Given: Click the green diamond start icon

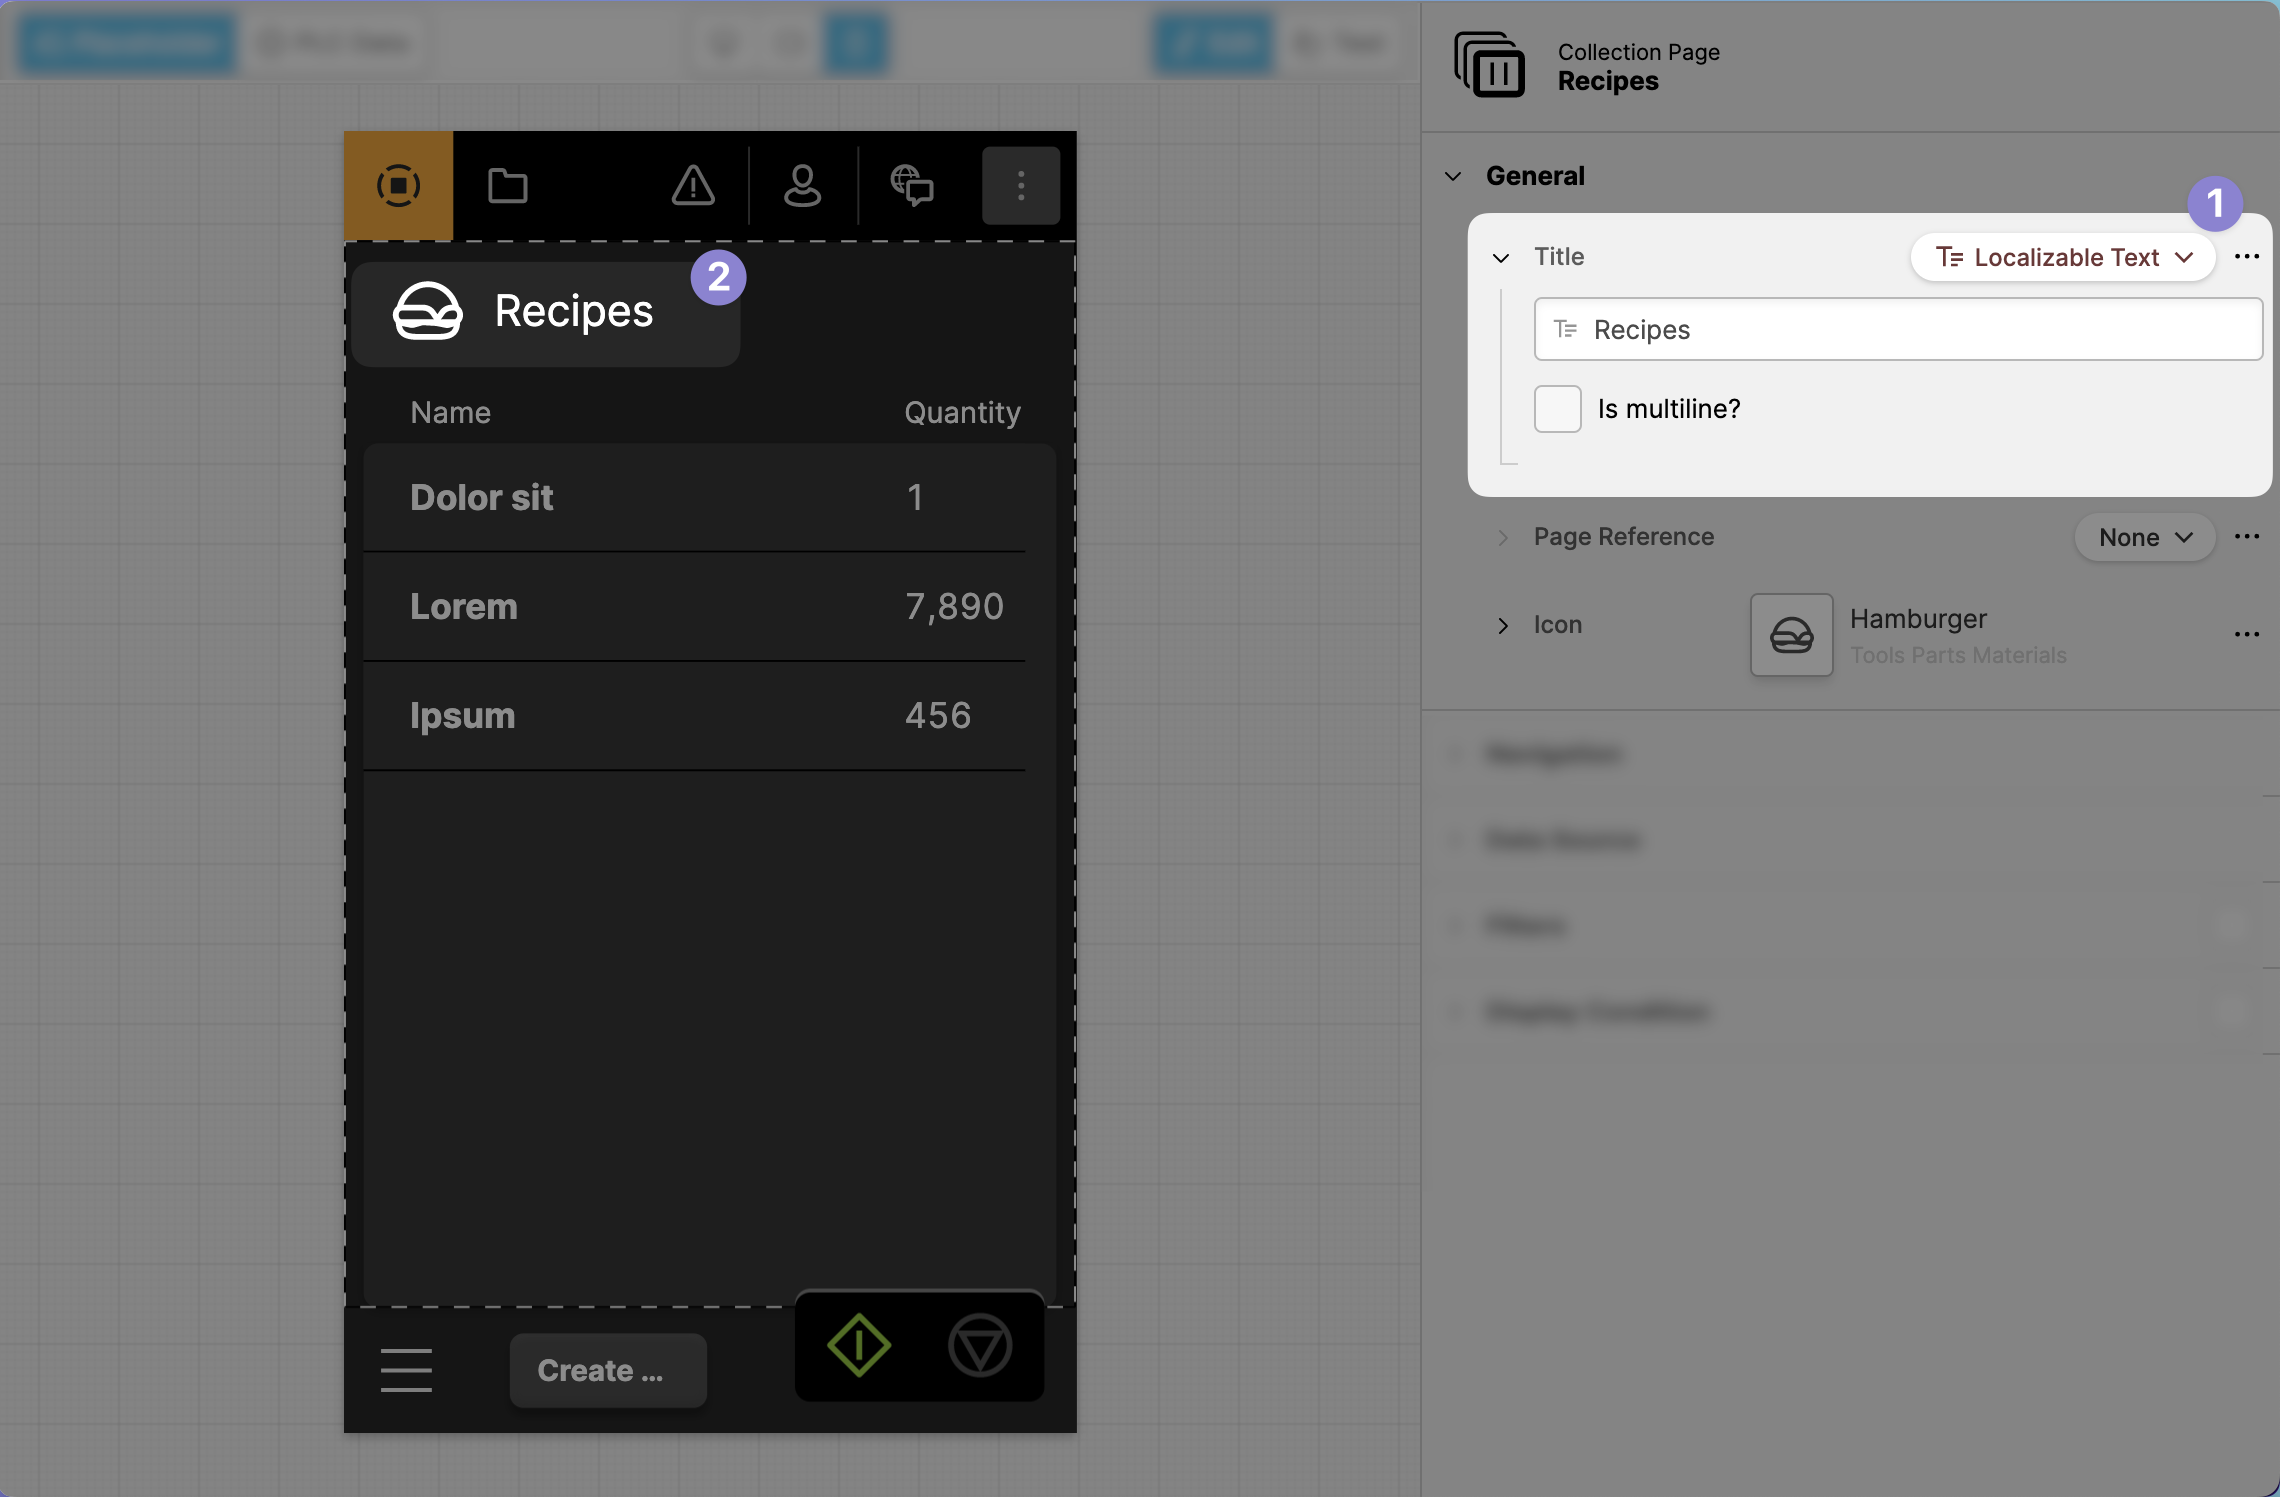Looking at the screenshot, I should (x=858, y=1345).
